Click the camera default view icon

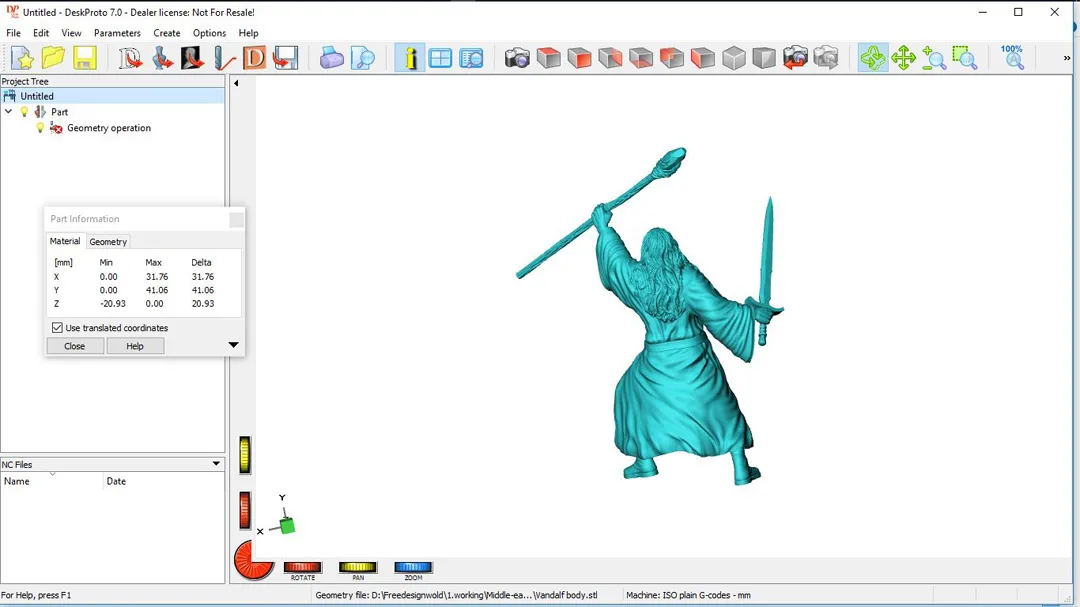pos(517,58)
